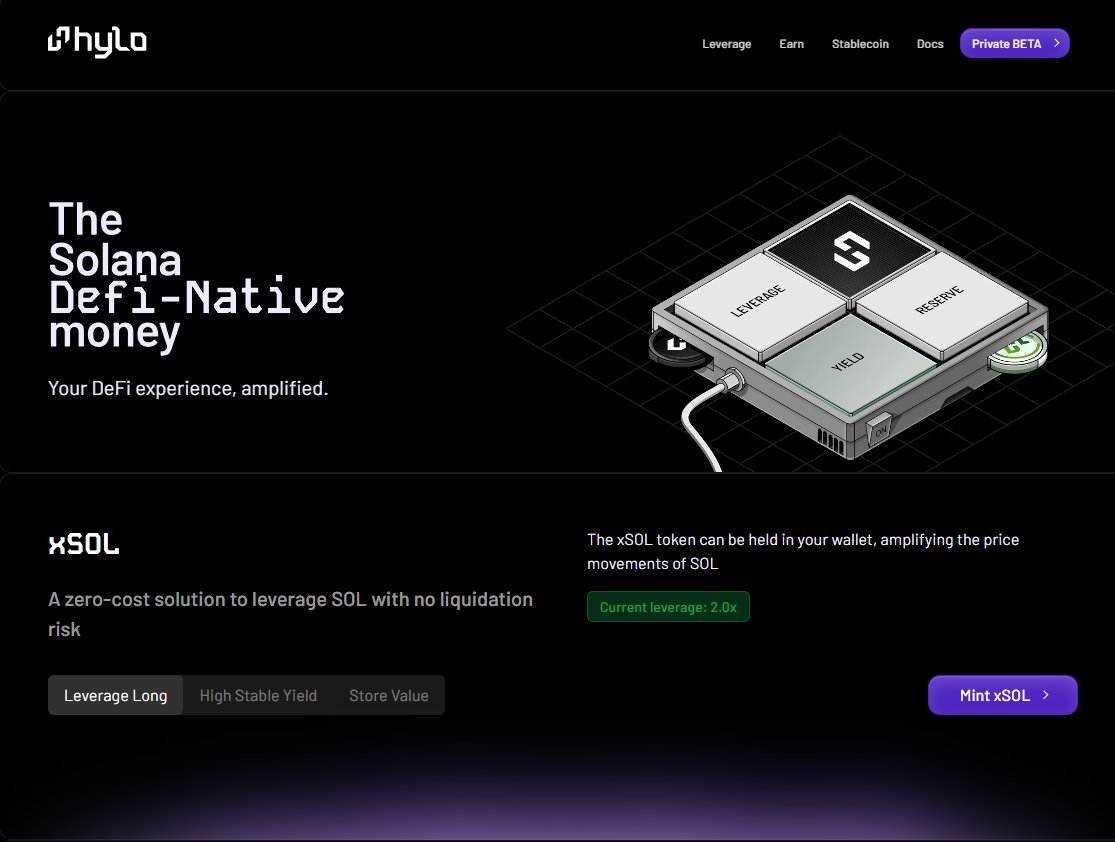The image size is (1115, 842).
Task: Click the YIELD tile in the illustration
Action: [850, 363]
